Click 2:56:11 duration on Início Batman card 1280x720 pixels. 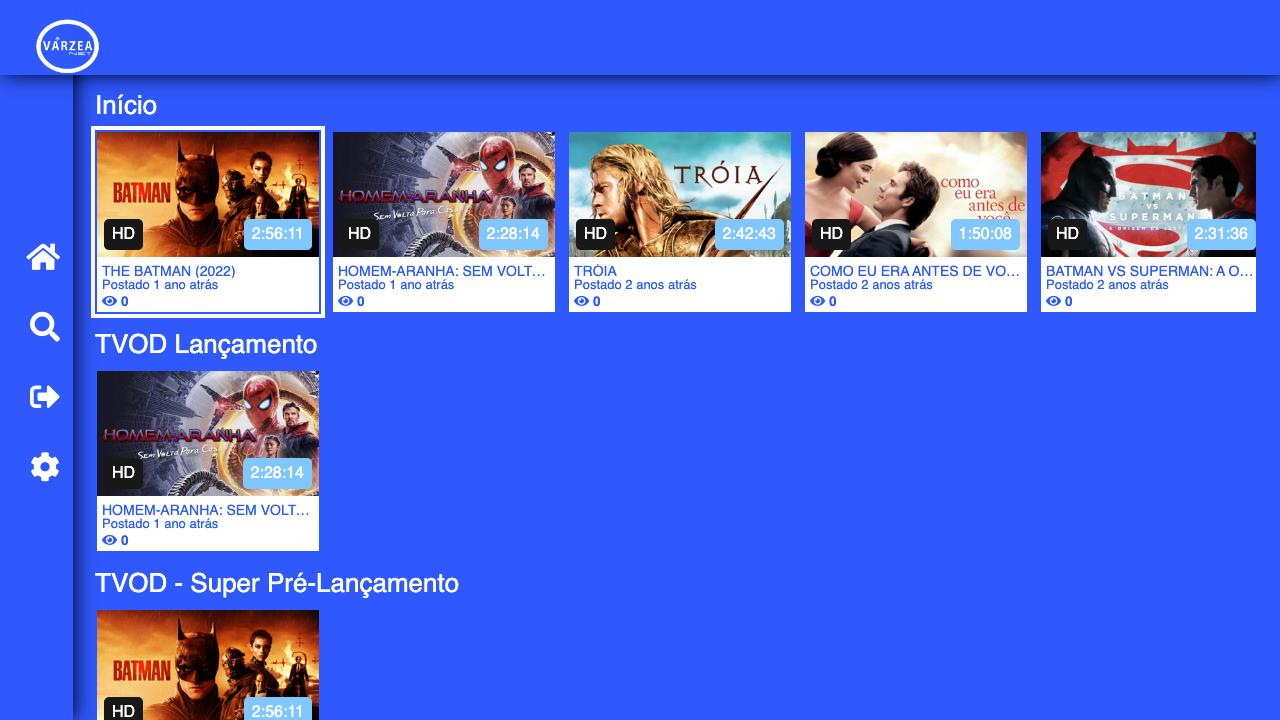(277, 234)
